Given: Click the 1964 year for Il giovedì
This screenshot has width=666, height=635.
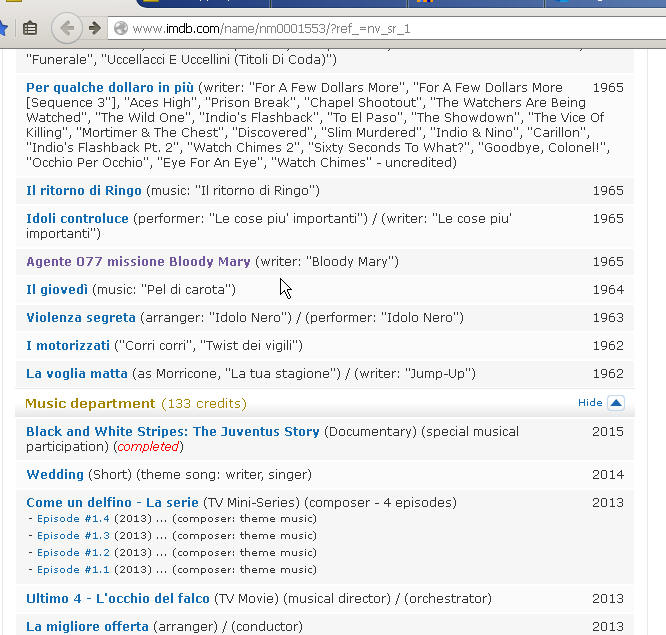Looking at the screenshot, I should (x=608, y=290).
